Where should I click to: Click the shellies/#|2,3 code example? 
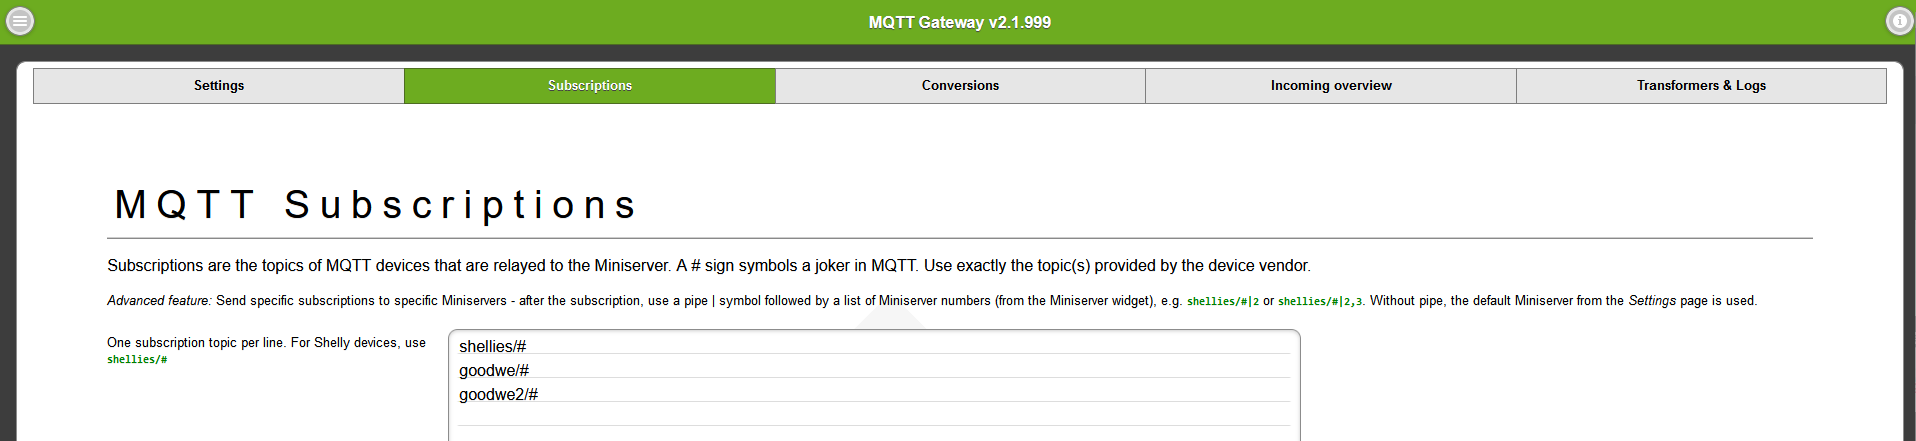pos(1320,301)
